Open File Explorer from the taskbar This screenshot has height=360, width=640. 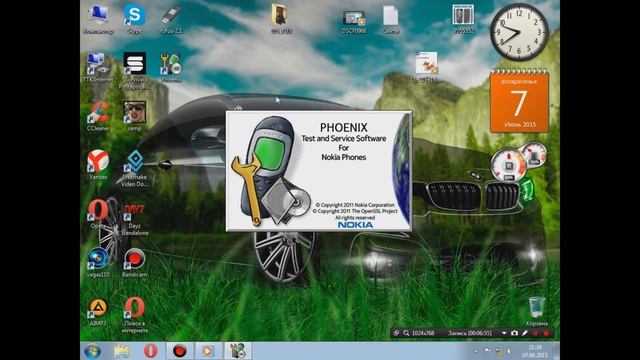coord(122,351)
